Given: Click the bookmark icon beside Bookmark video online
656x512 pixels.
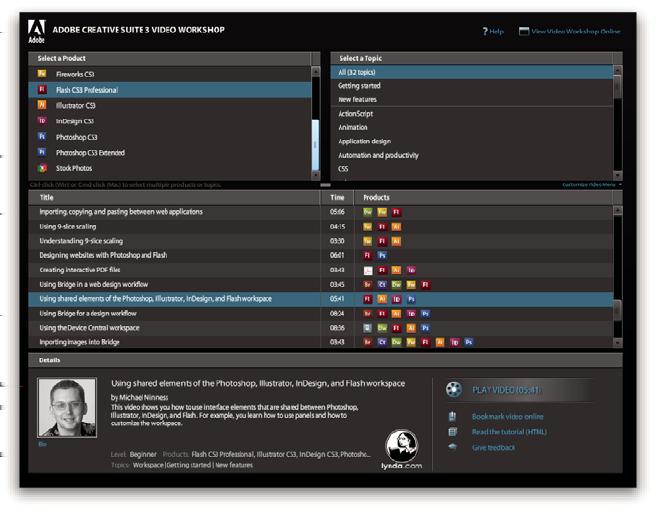Looking at the screenshot, I should pos(452,416).
